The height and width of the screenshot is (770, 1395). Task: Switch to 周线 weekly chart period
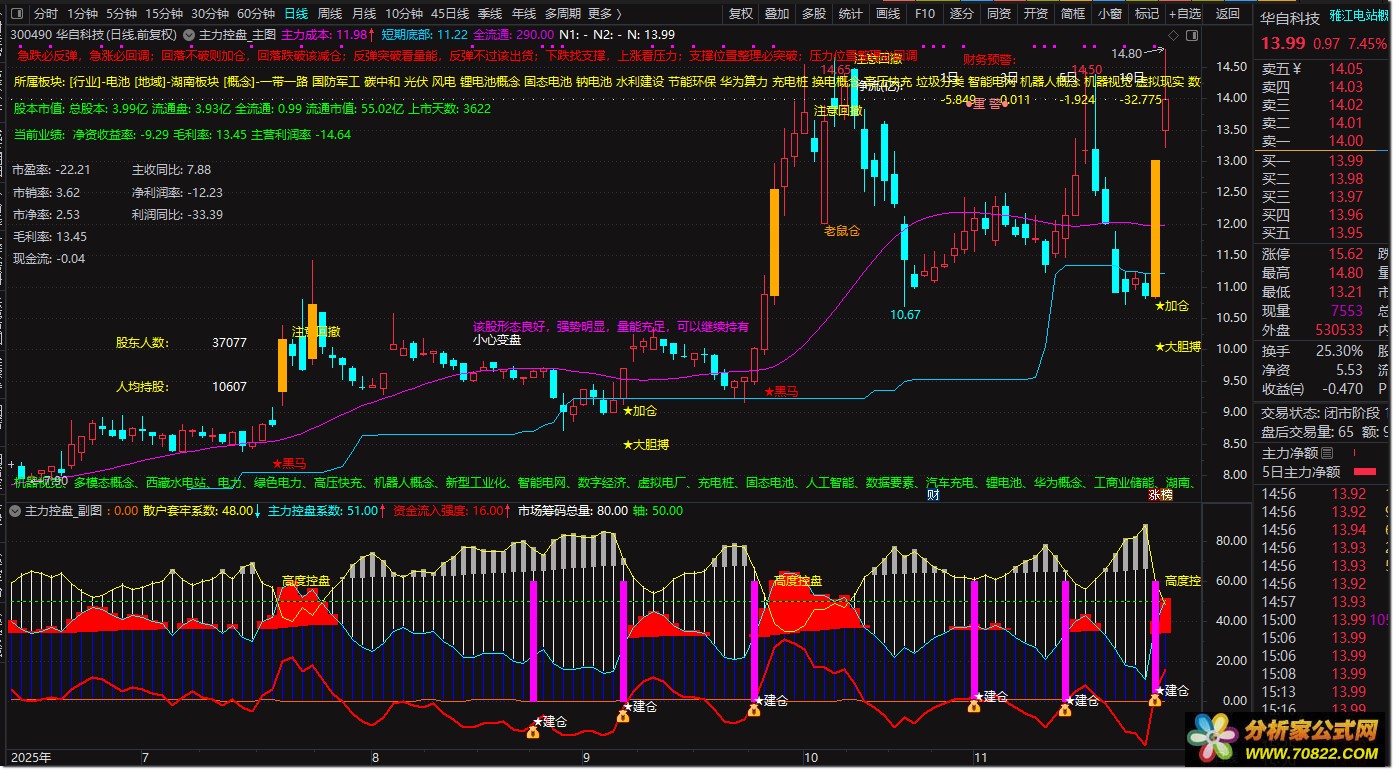[x=330, y=14]
